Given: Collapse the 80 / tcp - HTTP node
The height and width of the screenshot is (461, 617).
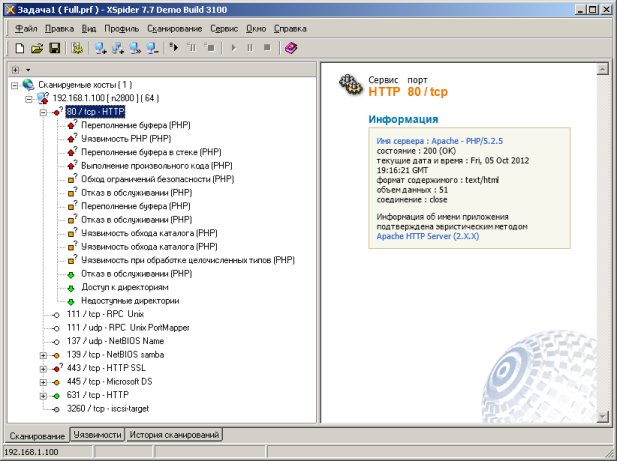Looking at the screenshot, I should [43, 112].
